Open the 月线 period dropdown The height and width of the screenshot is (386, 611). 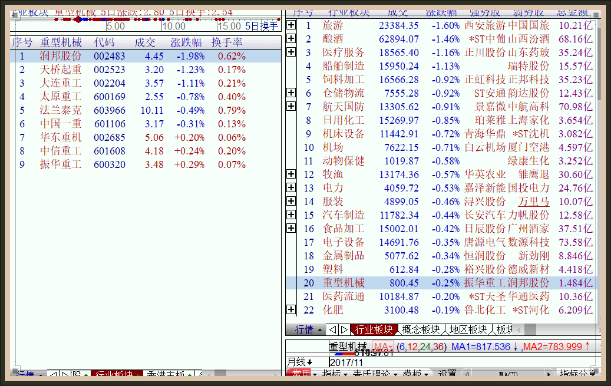coord(299,362)
